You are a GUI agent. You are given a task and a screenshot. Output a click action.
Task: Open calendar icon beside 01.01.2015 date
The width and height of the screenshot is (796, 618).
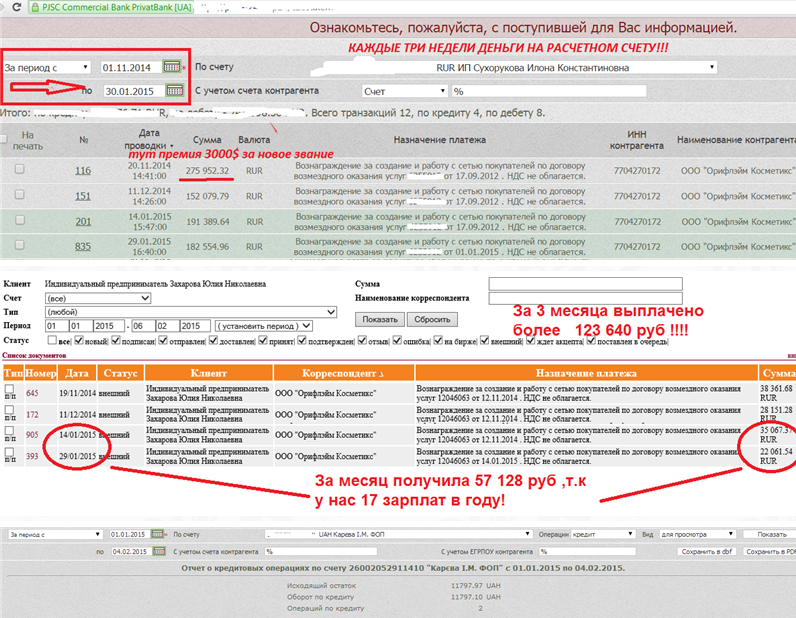157,534
